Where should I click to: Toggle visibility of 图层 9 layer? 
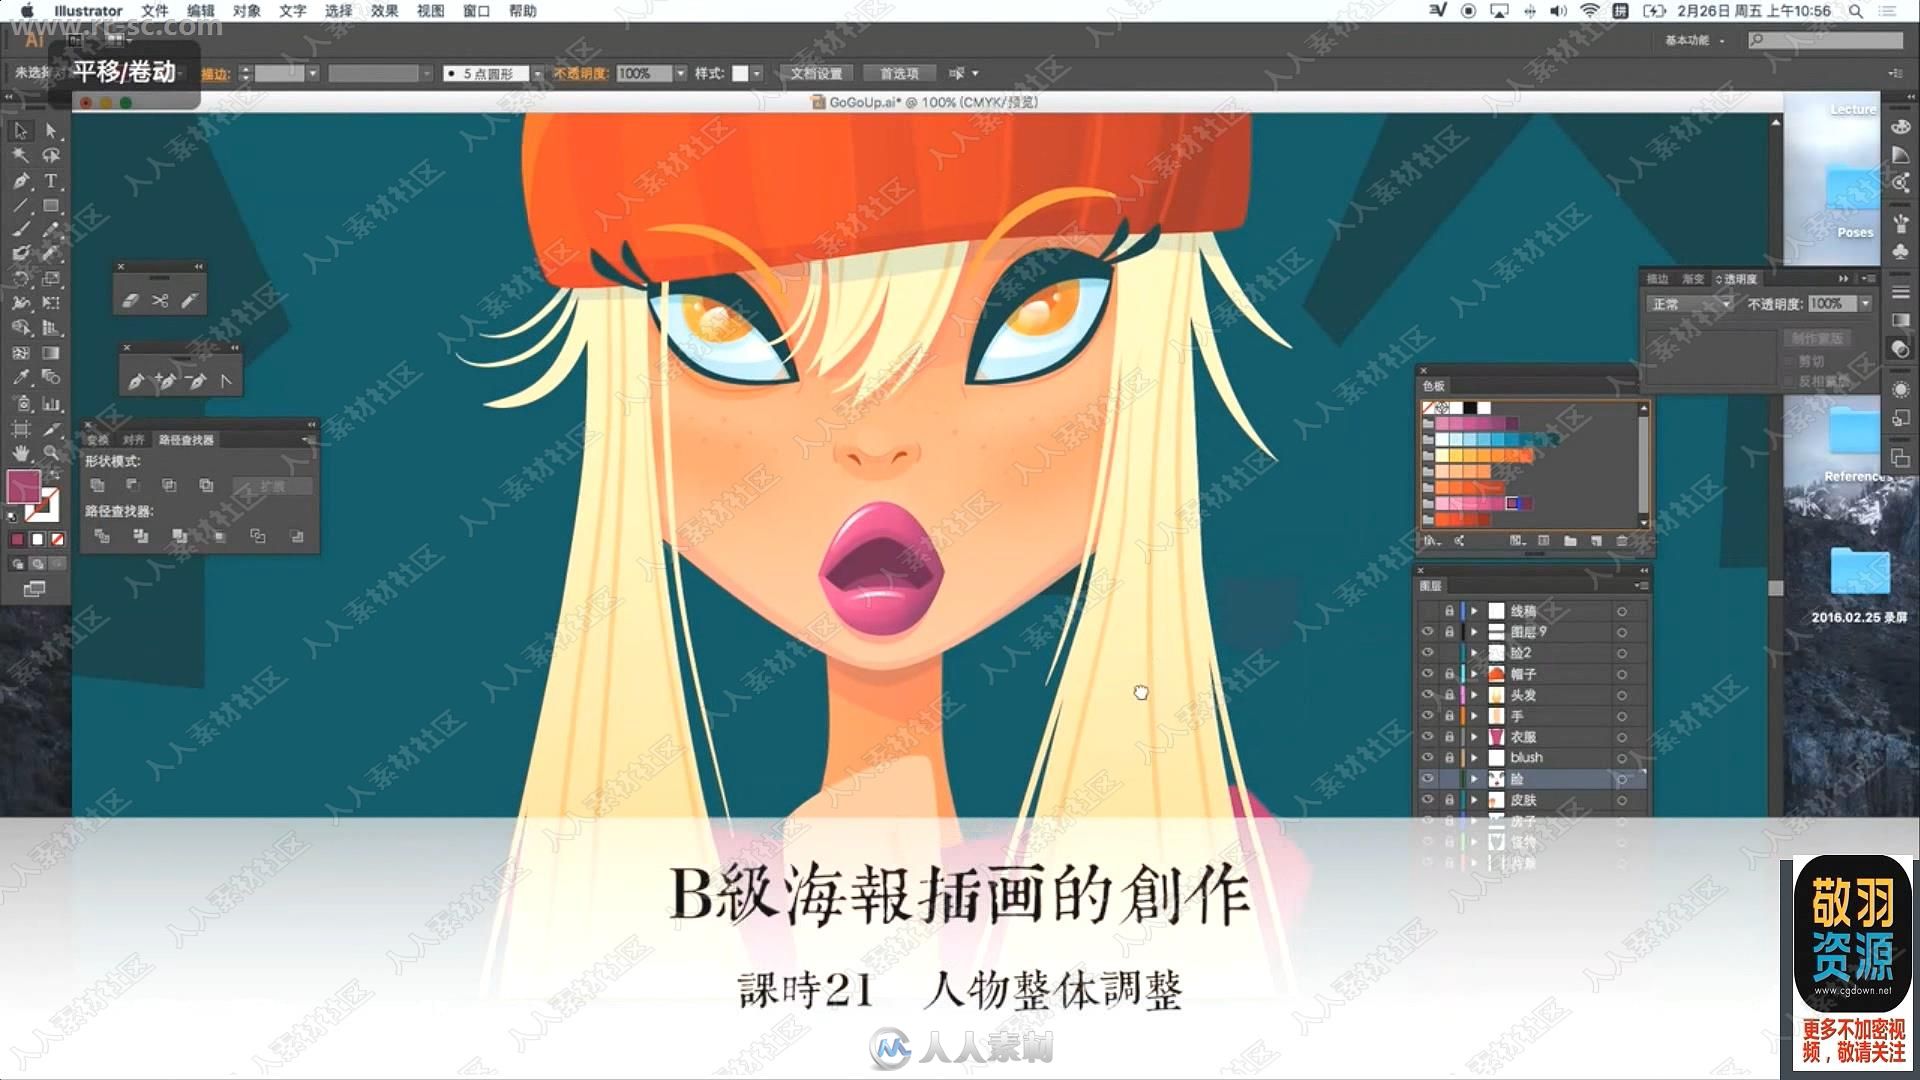[x=1428, y=632]
